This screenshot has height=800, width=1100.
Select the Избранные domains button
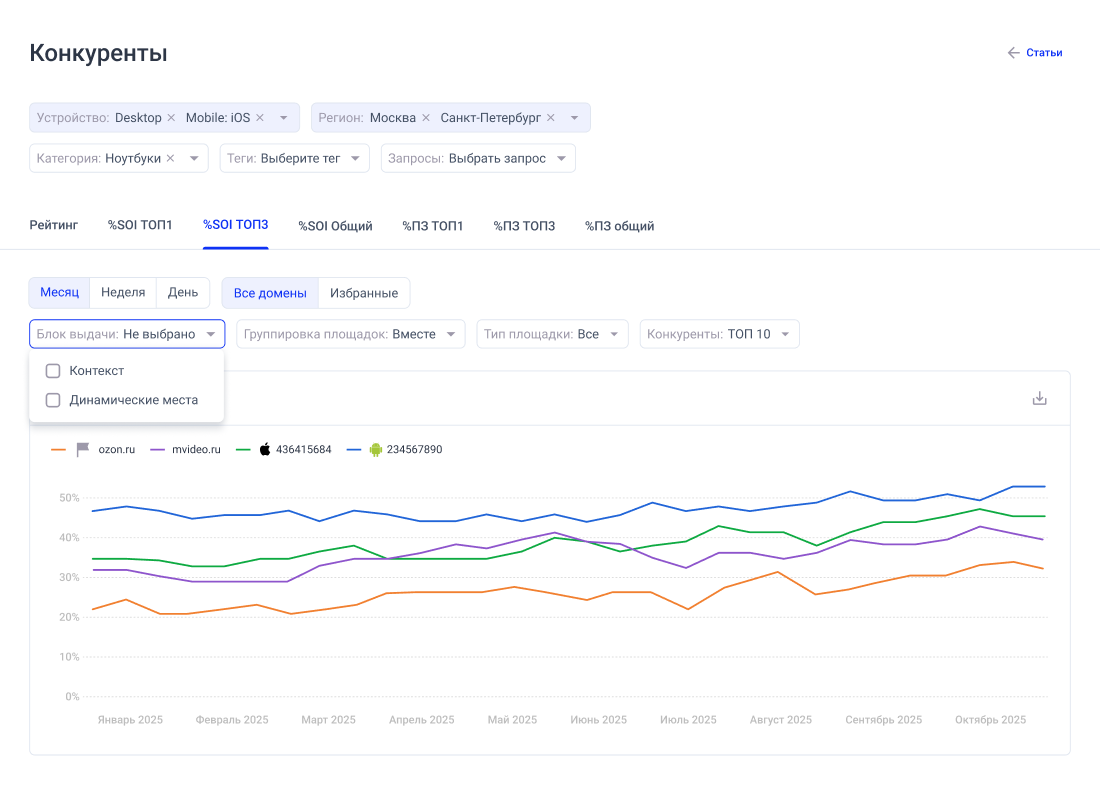click(364, 293)
